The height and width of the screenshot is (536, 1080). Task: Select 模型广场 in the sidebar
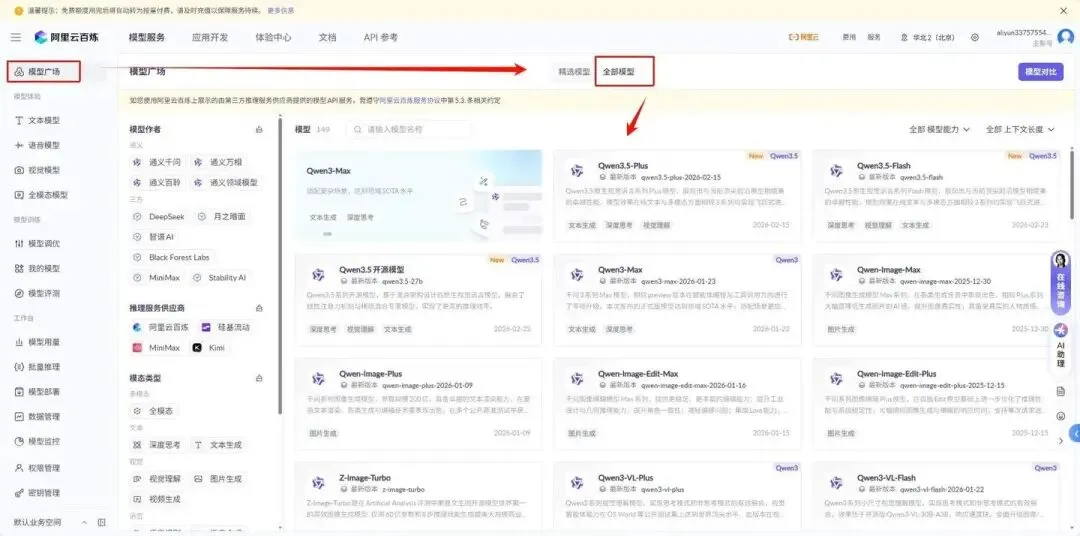[44, 72]
